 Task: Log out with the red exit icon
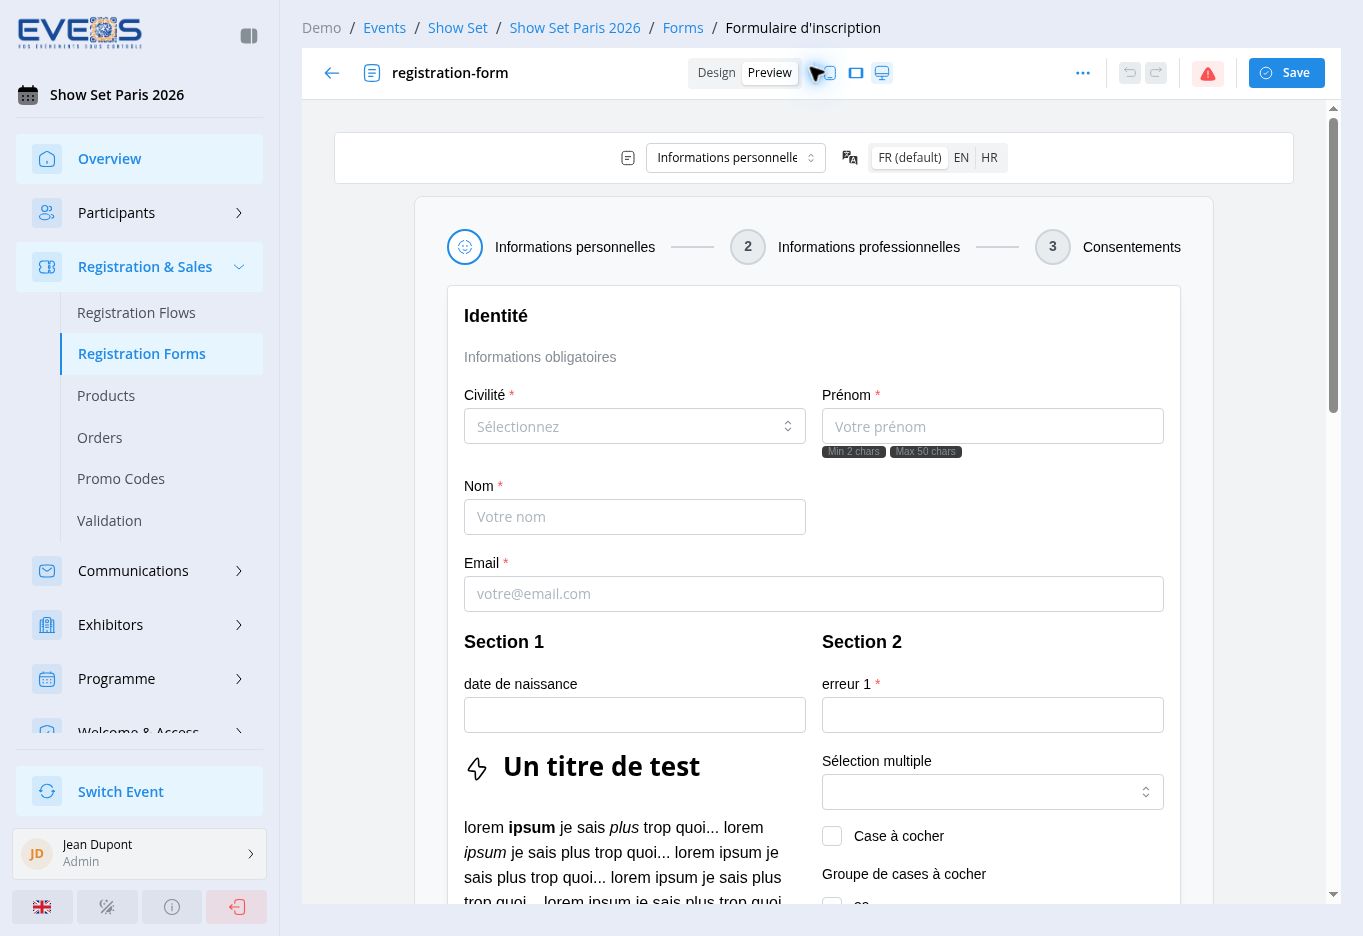[237, 907]
